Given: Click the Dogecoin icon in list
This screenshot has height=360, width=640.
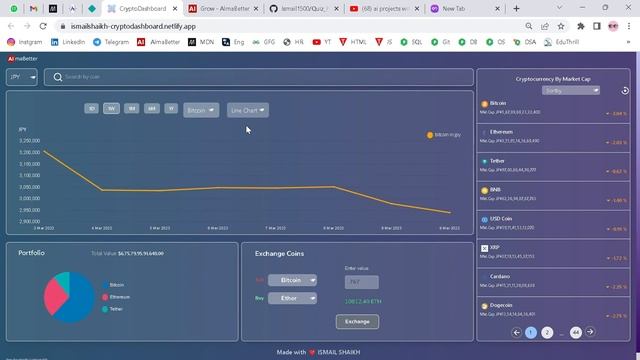Looking at the screenshot, I should (484, 306).
